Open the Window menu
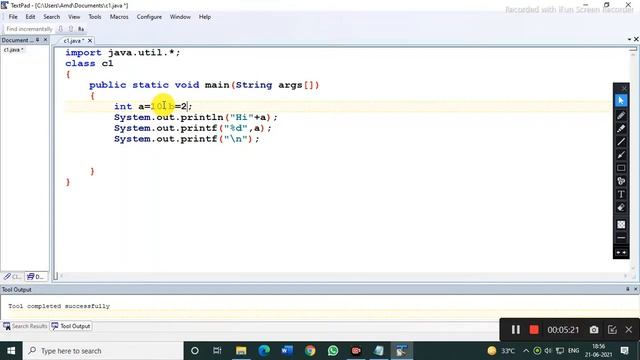640x360 pixels. [180, 17]
